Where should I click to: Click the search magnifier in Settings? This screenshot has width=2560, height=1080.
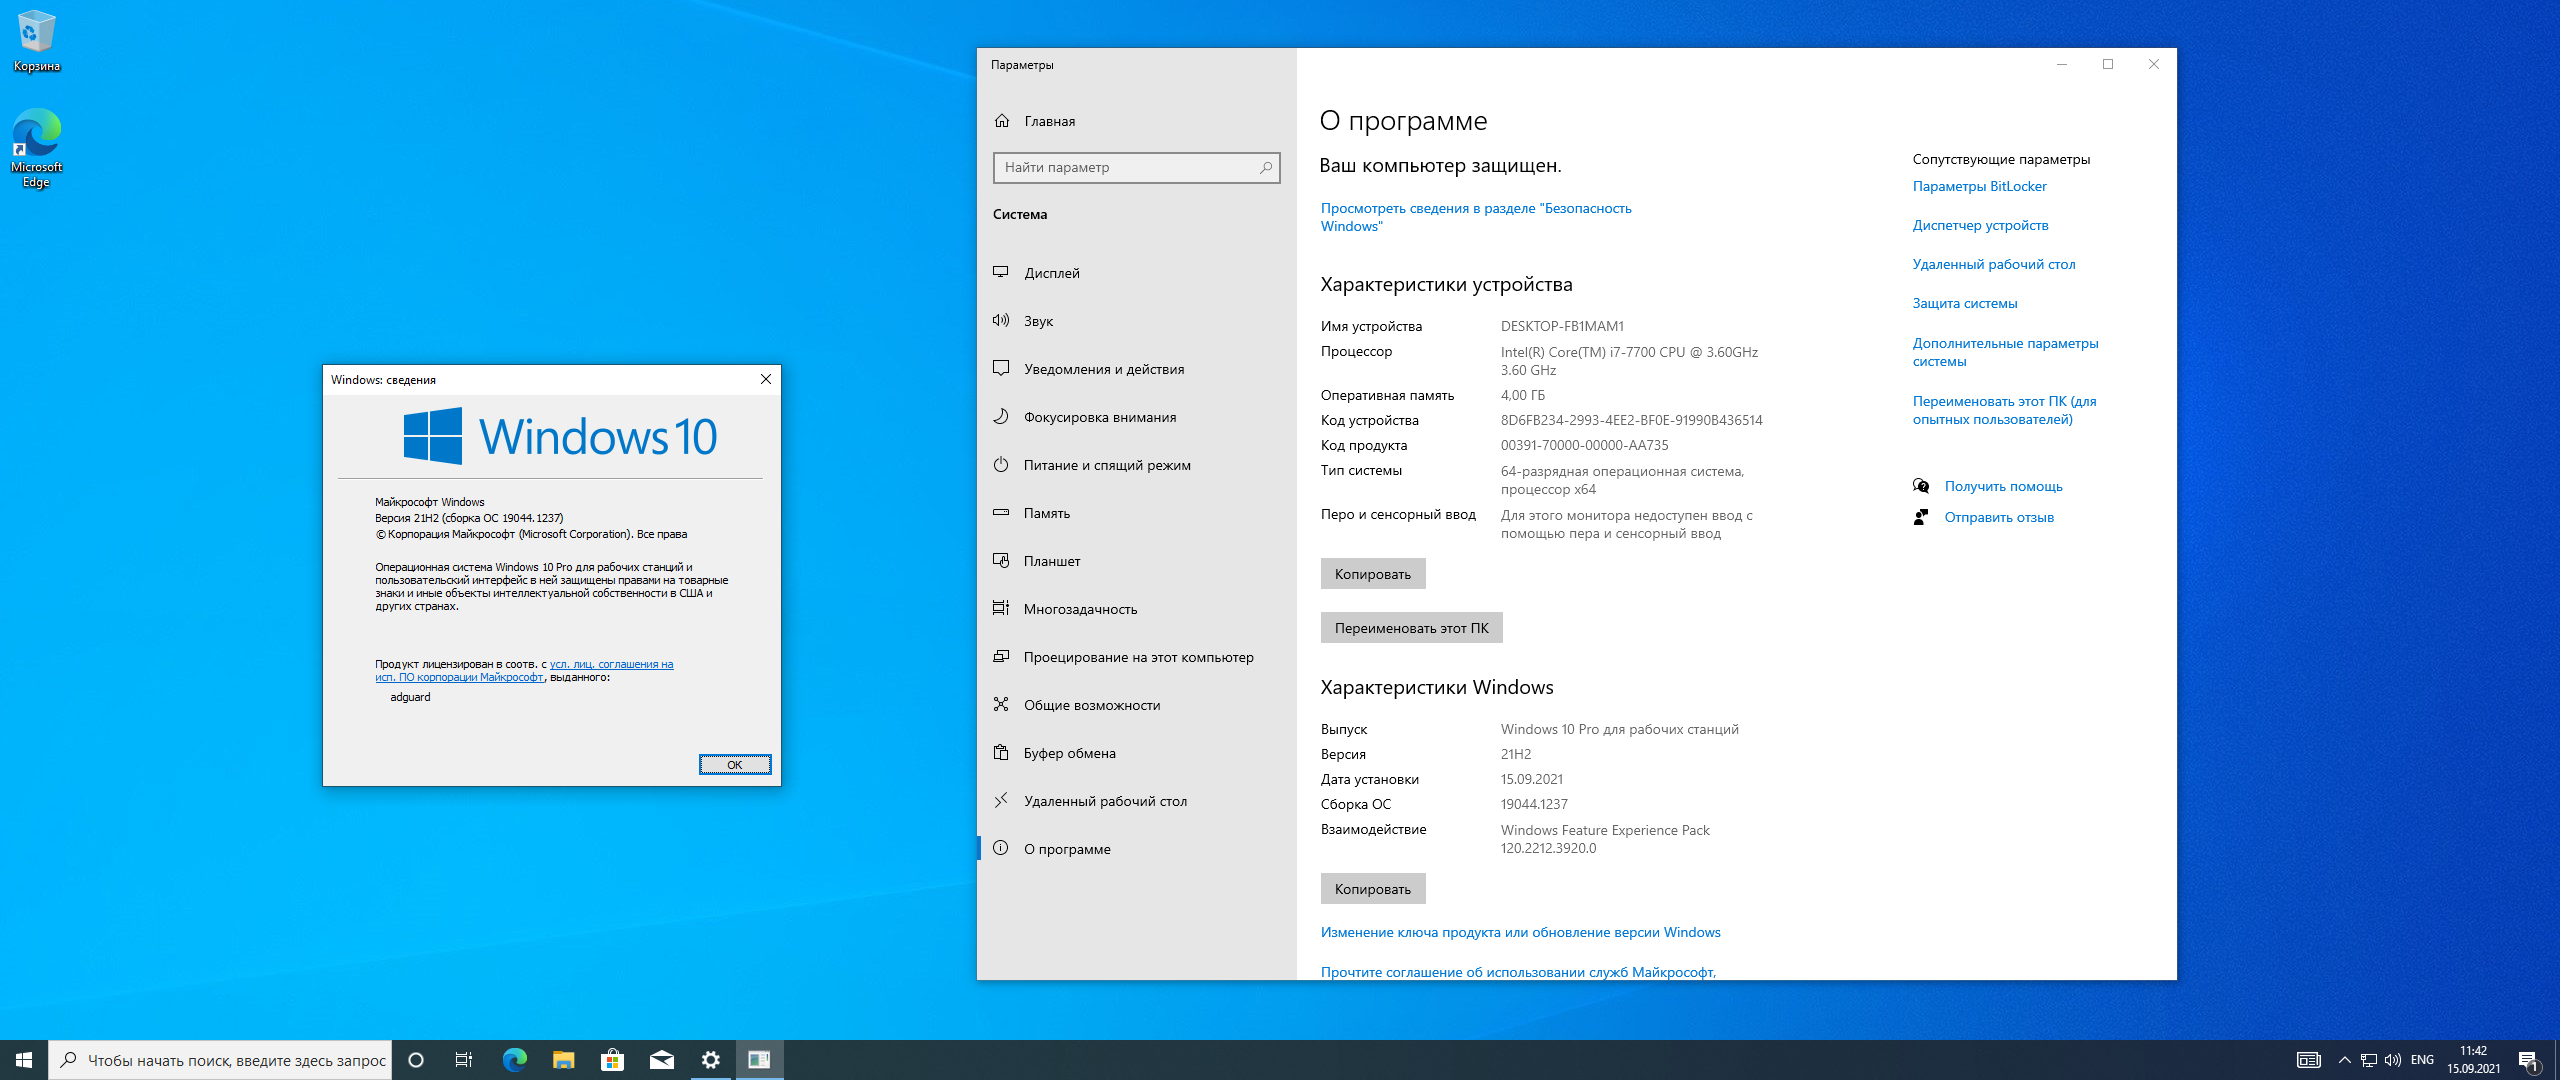pos(1265,167)
